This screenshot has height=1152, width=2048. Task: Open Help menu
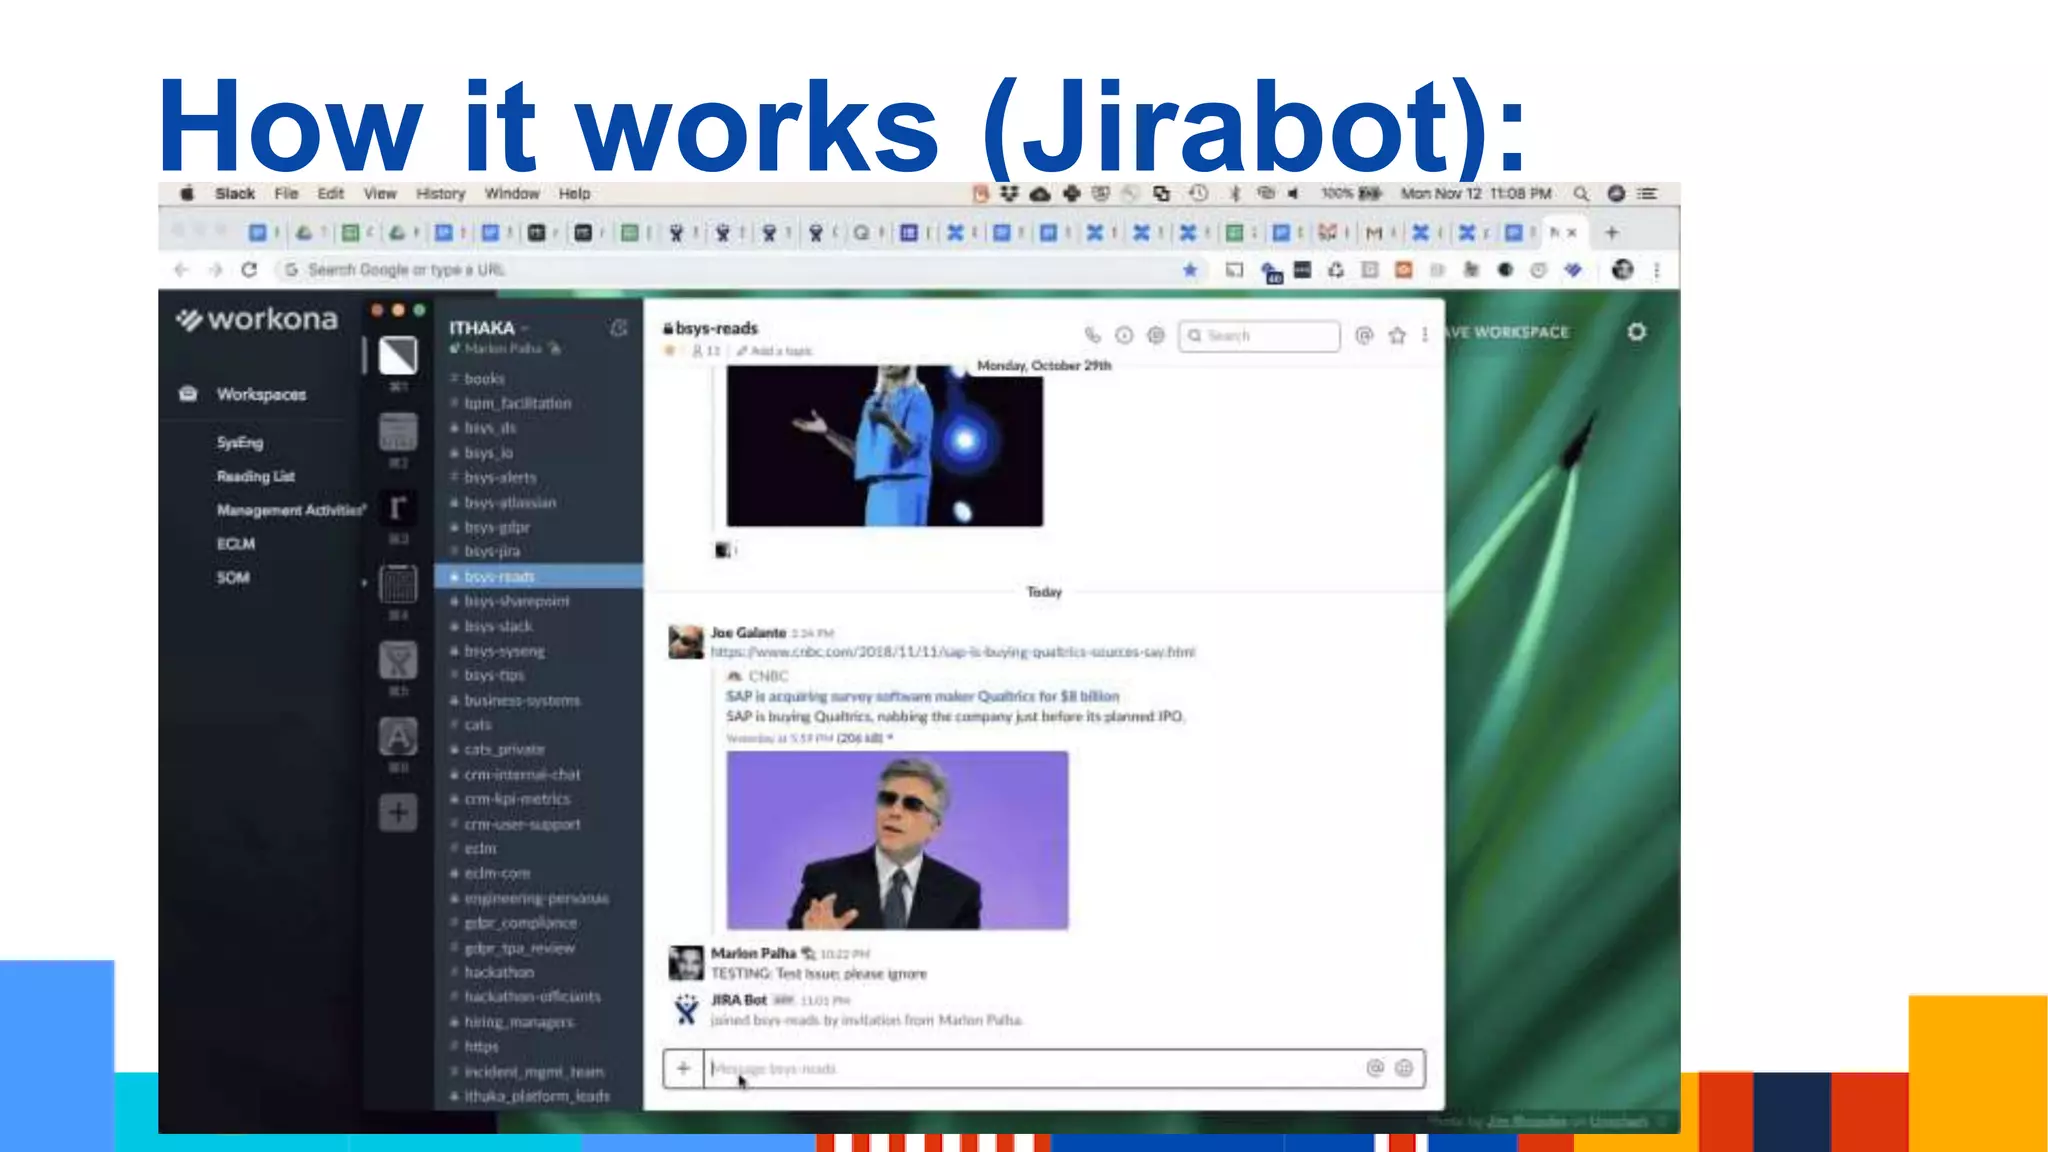[x=574, y=193]
